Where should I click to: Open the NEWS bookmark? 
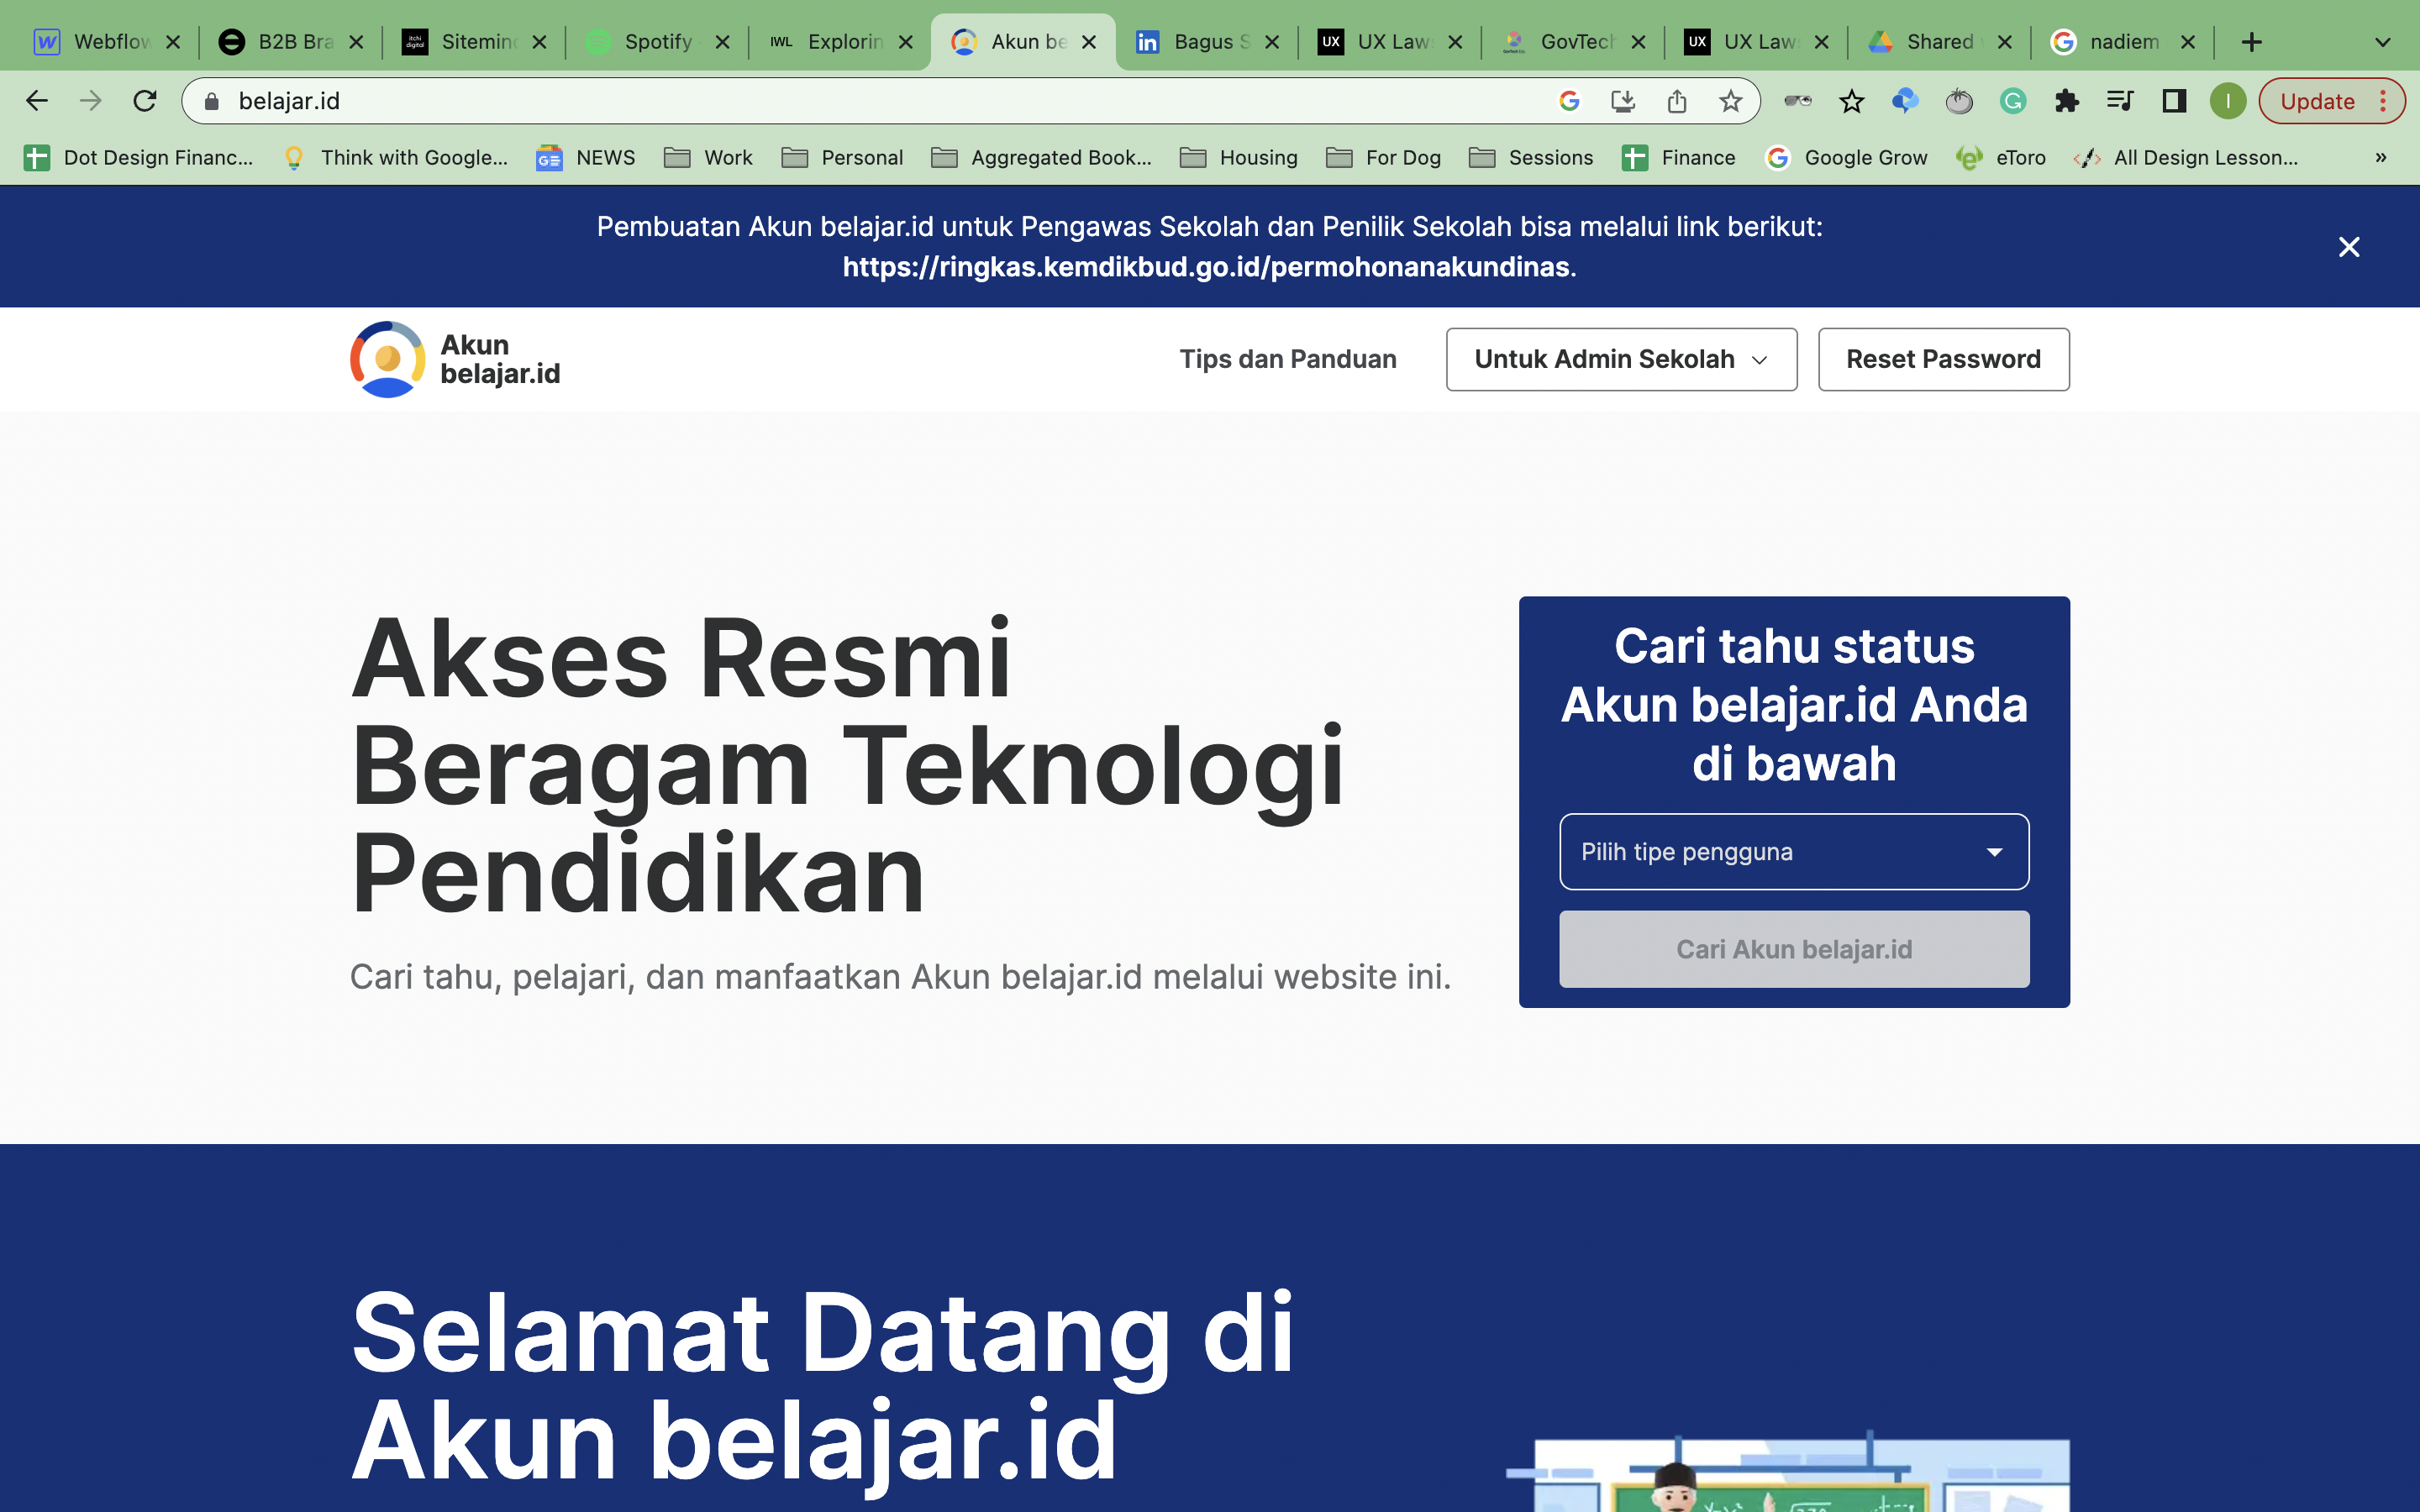click(x=586, y=157)
